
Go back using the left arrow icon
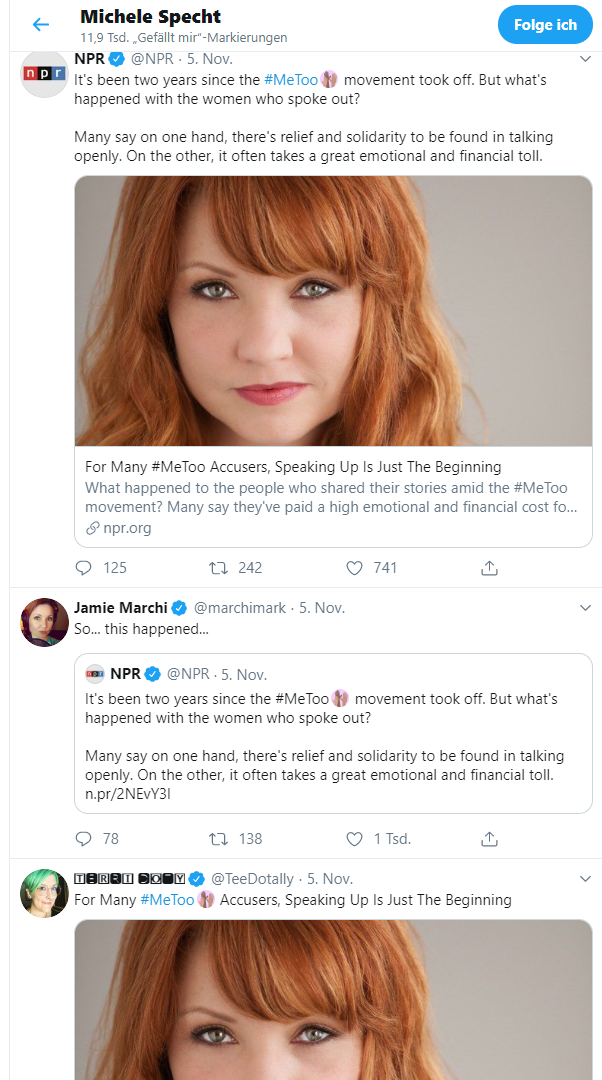41,25
